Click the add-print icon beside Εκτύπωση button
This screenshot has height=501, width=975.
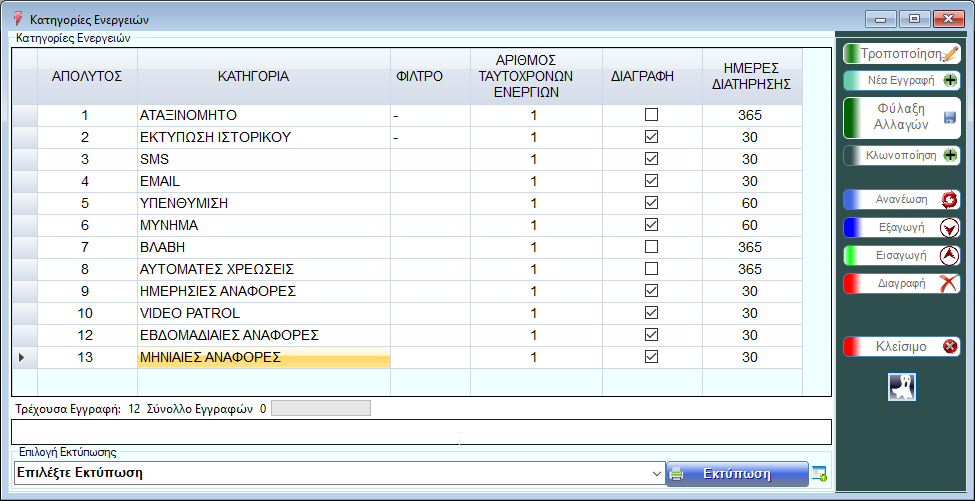click(x=820, y=474)
